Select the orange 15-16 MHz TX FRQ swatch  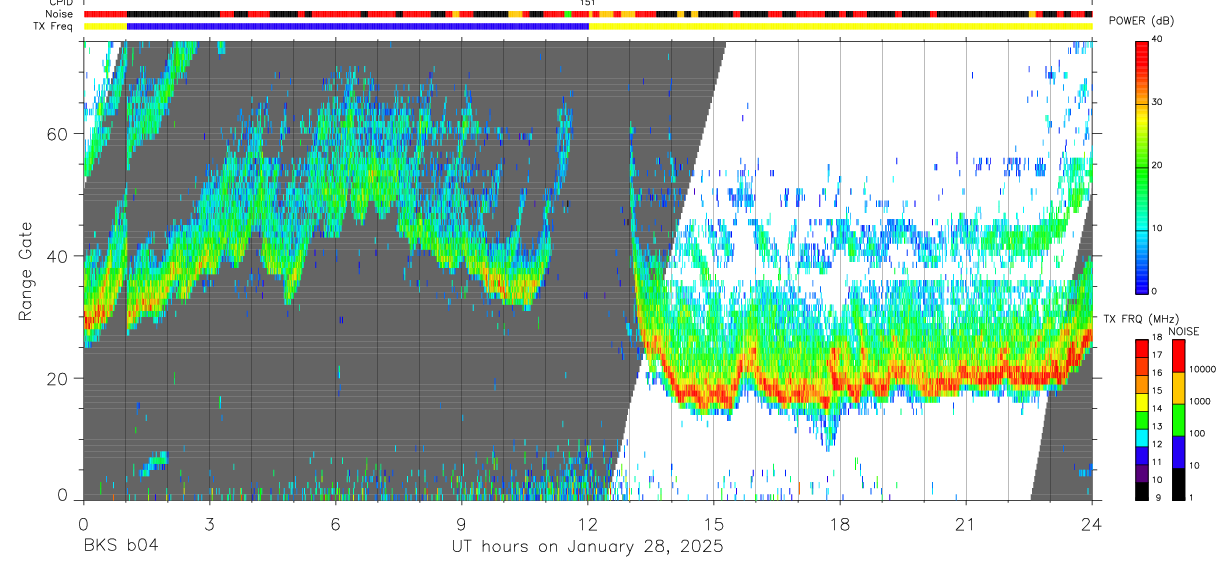[1142, 385]
